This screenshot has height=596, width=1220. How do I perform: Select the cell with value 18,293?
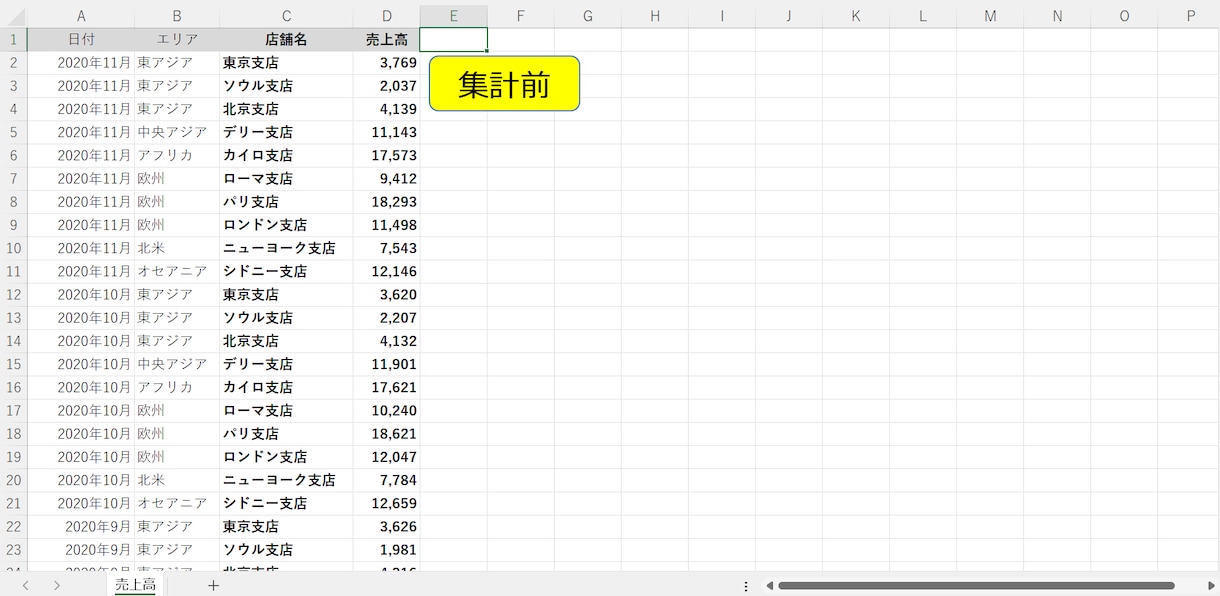pyautogui.click(x=386, y=202)
